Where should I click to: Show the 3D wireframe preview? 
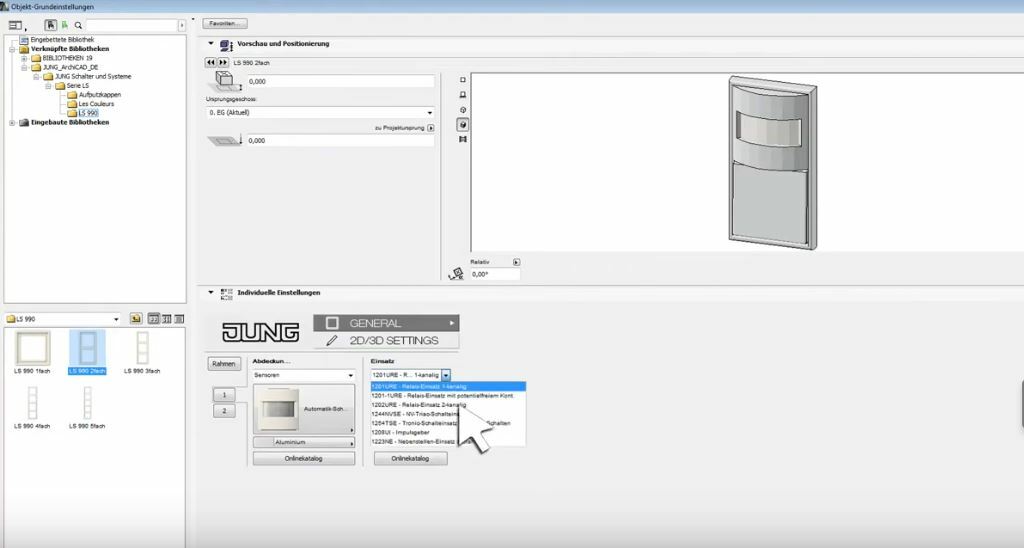(x=463, y=110)
